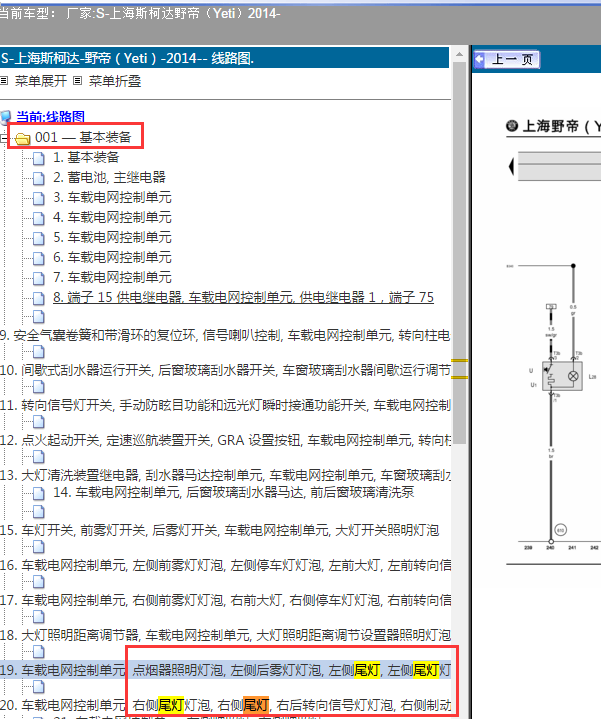Click the 菜单折叠 text

point(115,81)
